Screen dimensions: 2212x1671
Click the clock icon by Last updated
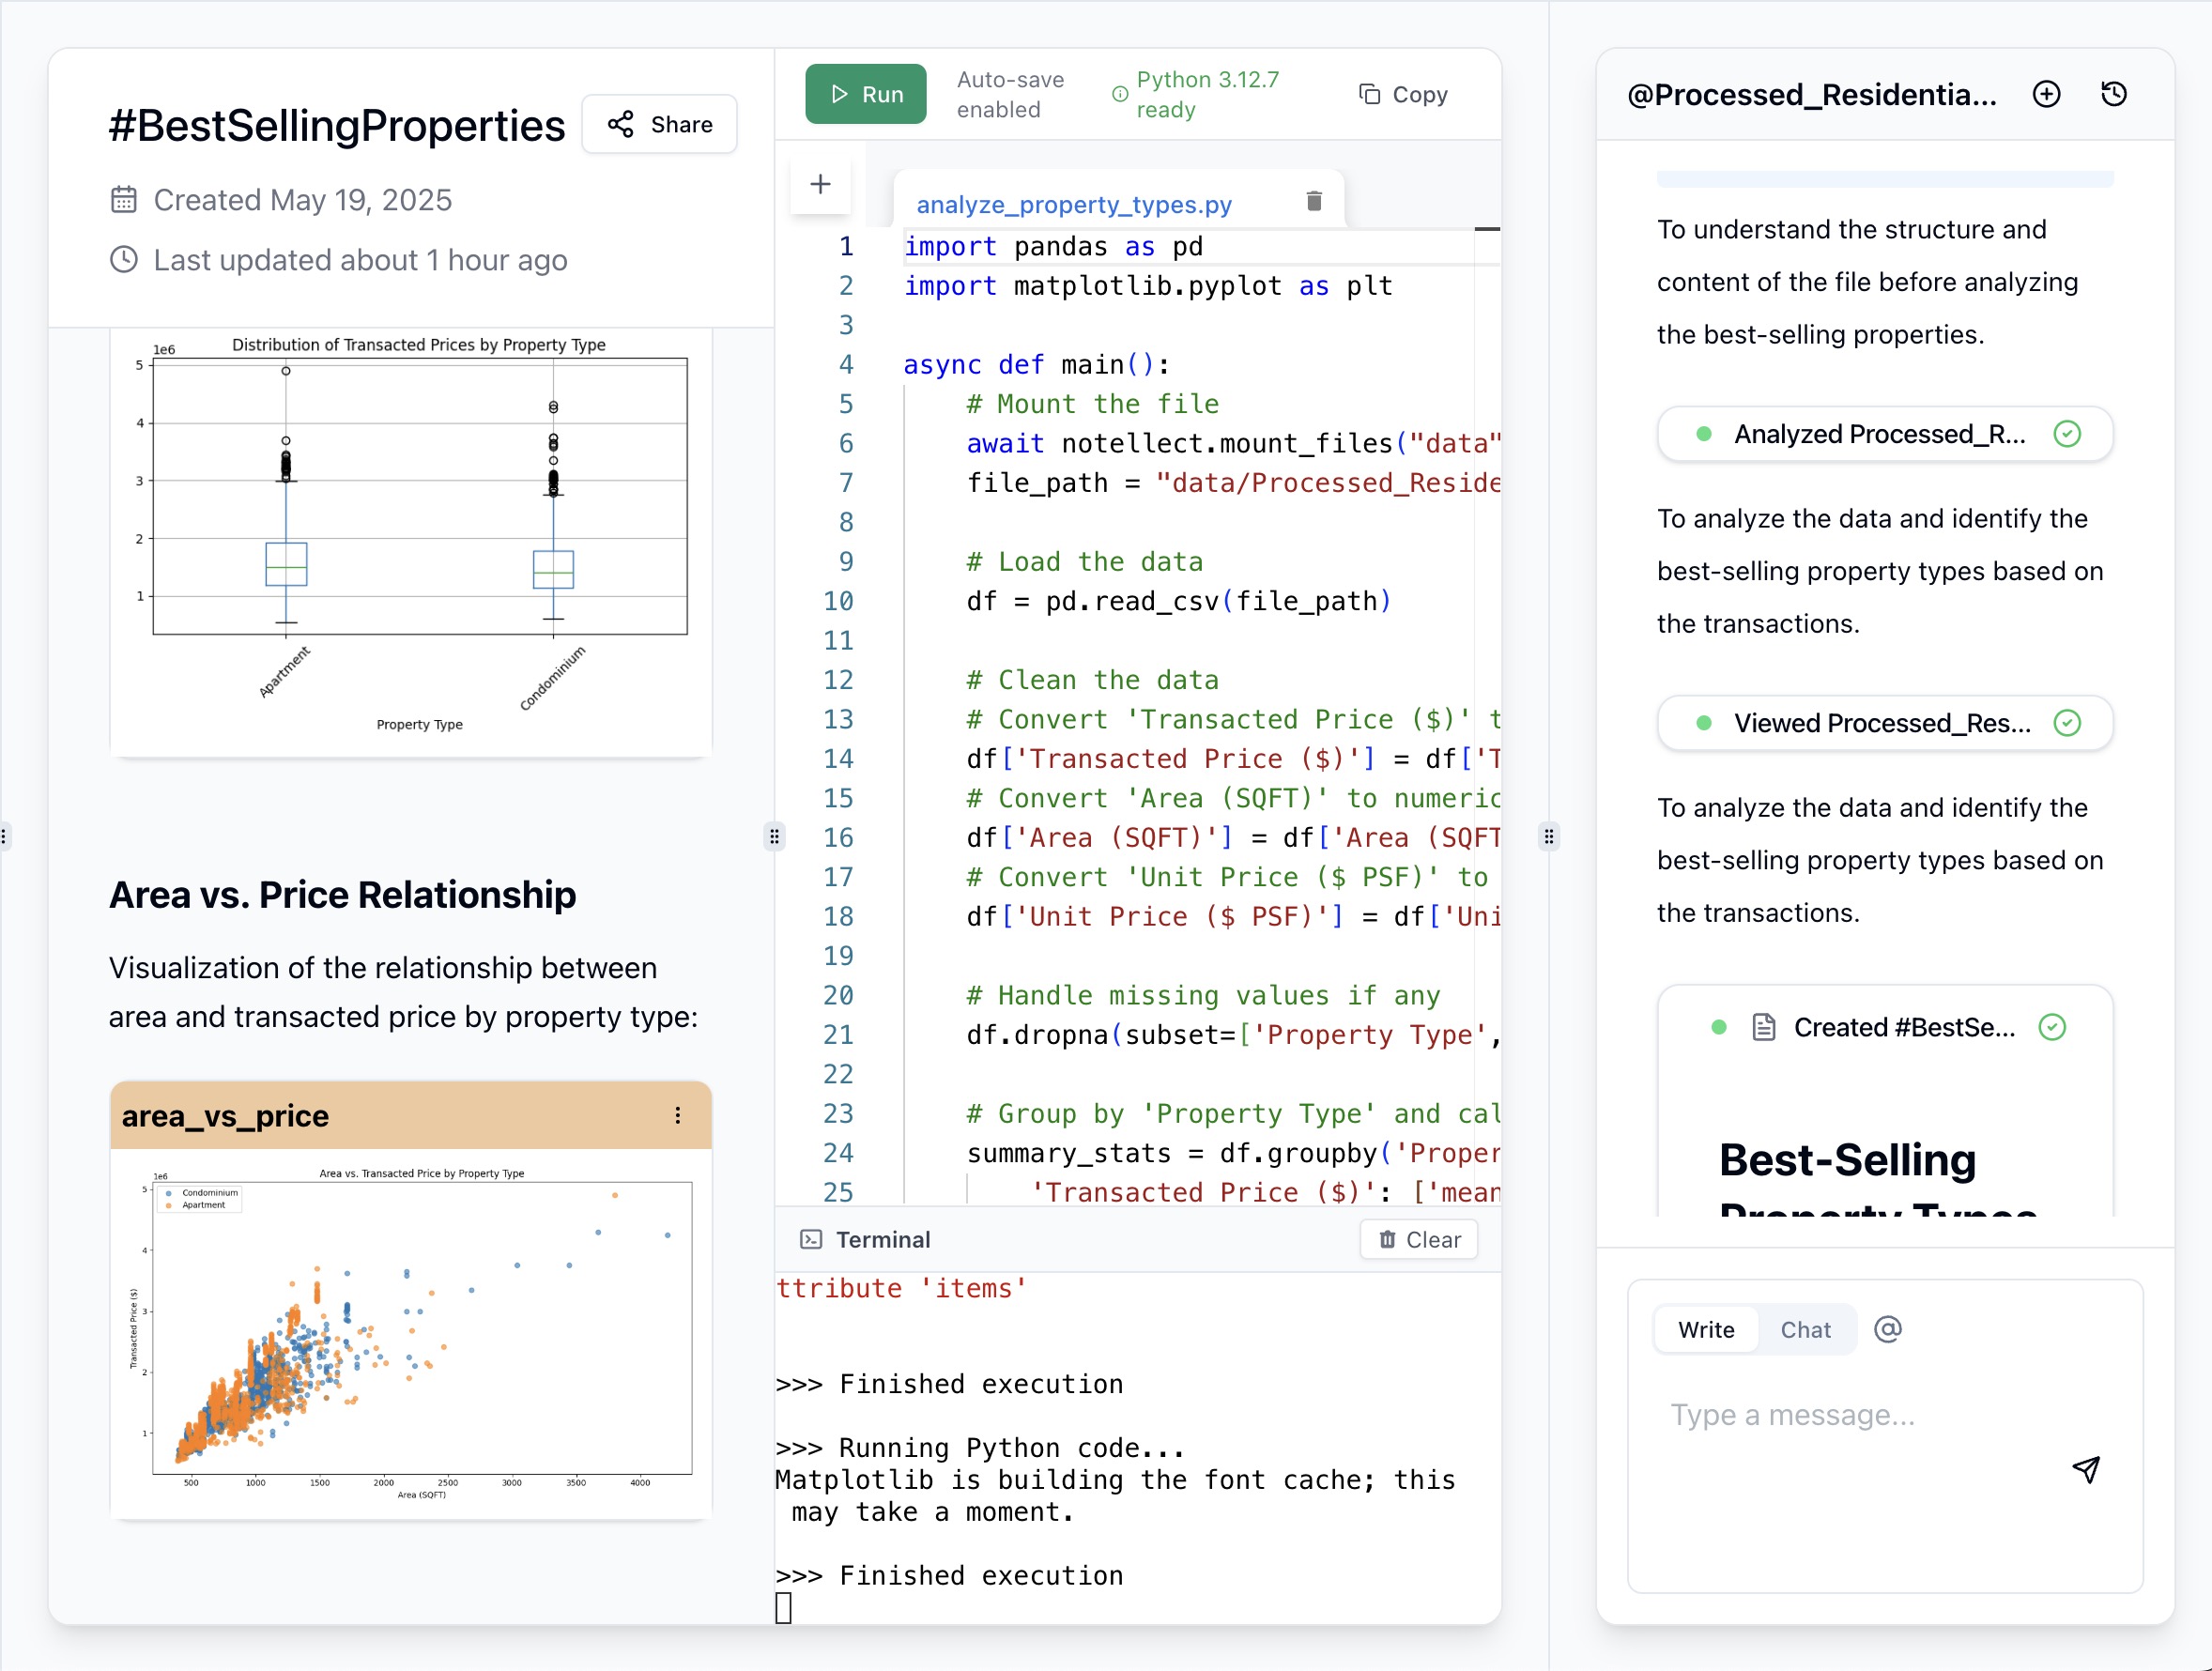point(123,259)
